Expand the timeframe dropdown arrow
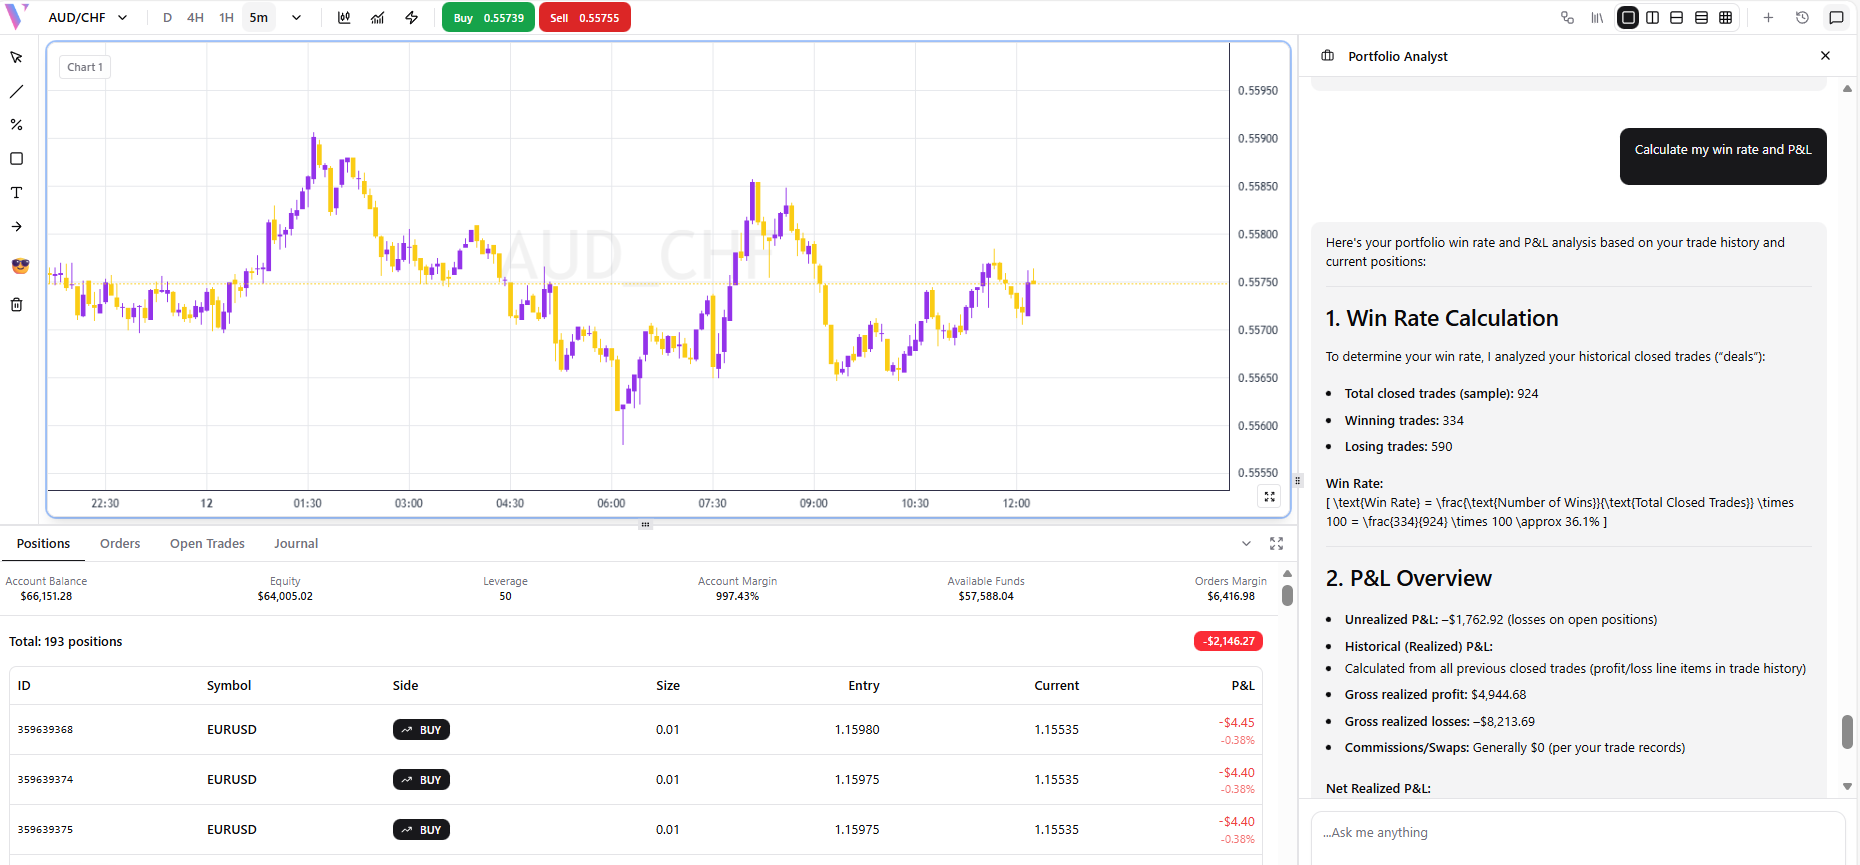 pyautogui.click(x=296, y=18)
